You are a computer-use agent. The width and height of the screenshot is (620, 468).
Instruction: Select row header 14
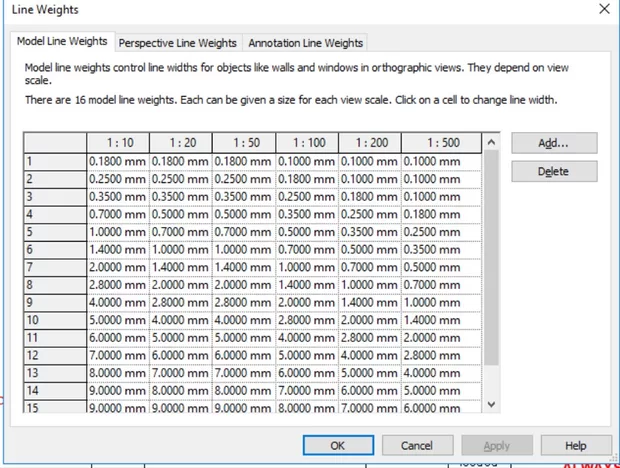click(x=55, y=391)
